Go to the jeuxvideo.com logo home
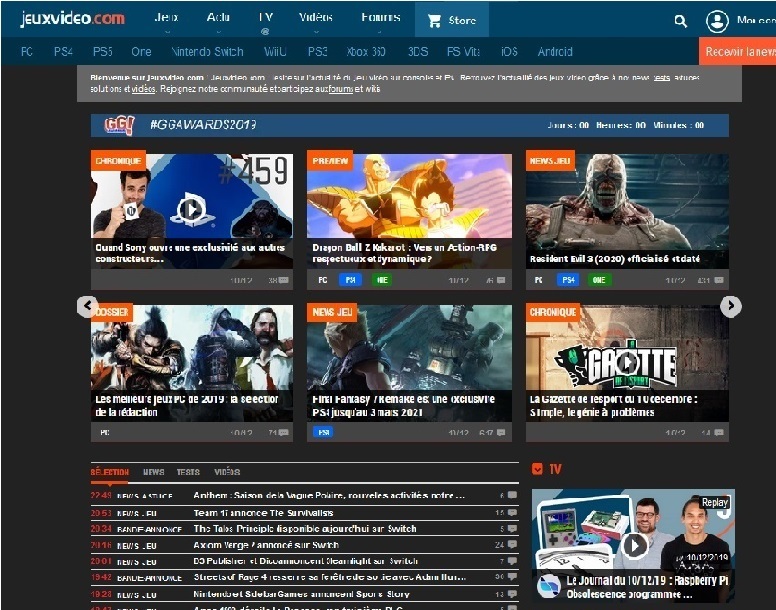 72,19
